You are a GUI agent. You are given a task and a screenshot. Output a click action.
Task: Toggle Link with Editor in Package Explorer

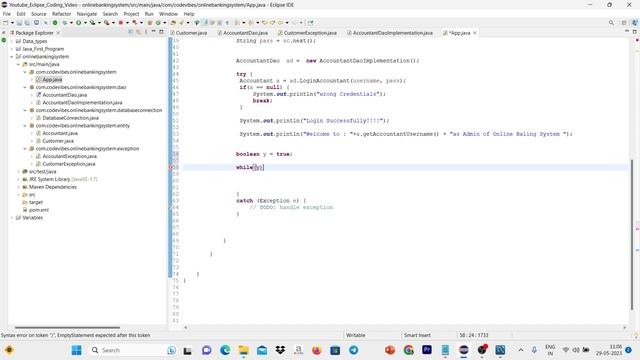tap(138, 32)
